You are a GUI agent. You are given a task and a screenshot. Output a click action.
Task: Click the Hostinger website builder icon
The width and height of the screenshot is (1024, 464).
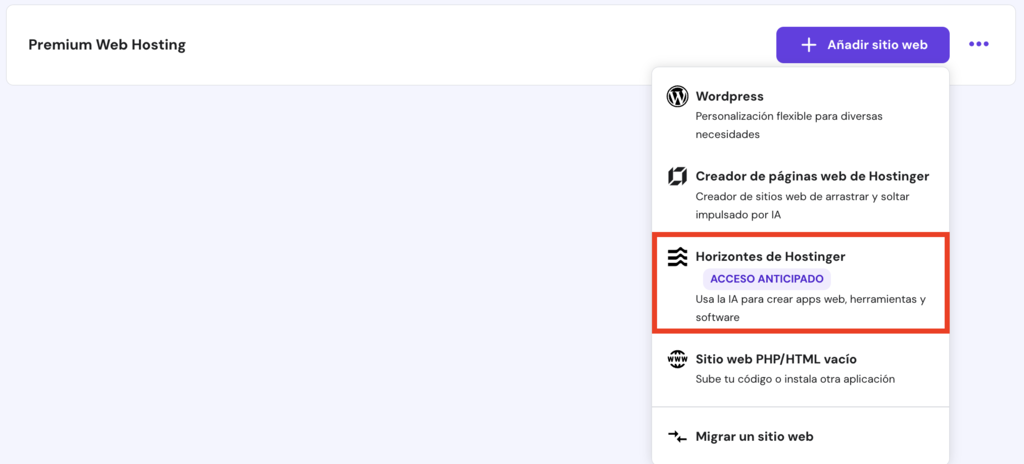point(677,177)
